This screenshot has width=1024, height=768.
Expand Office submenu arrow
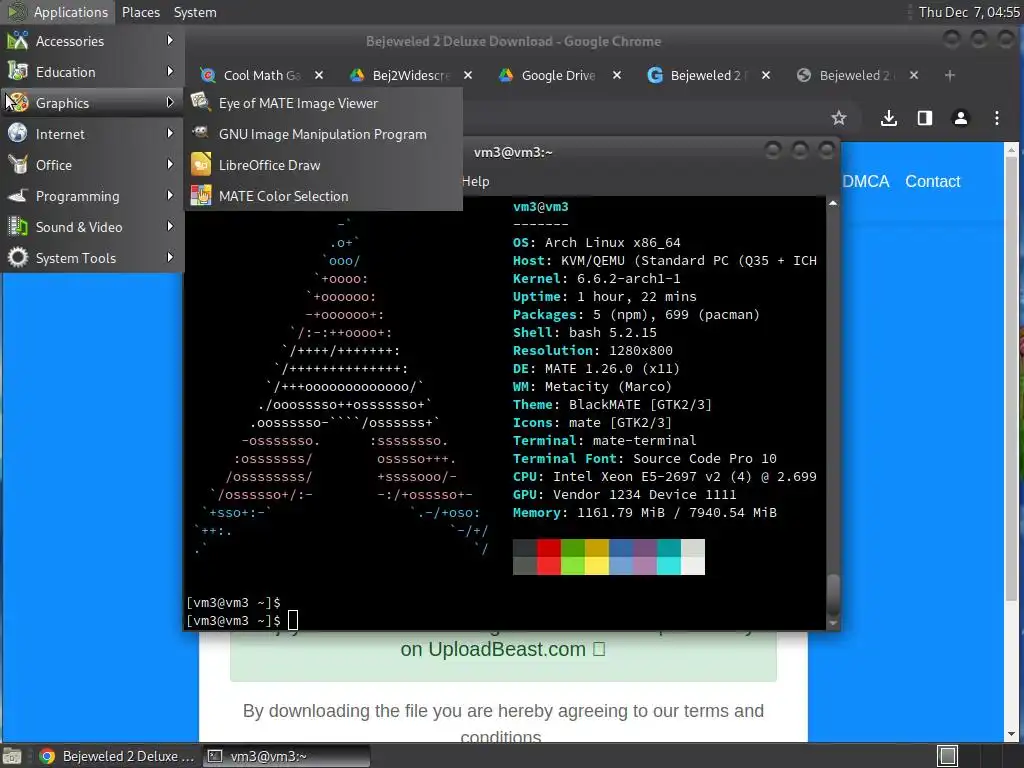(170, 164)
